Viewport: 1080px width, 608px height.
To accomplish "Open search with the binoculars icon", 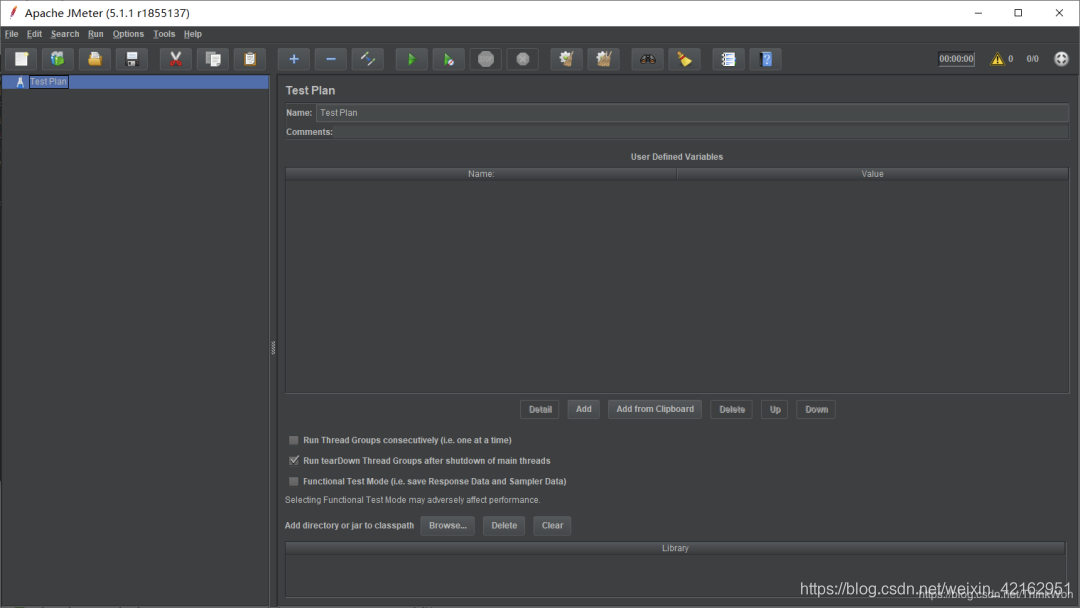I will pyautogui.click(x=647, y=59).
